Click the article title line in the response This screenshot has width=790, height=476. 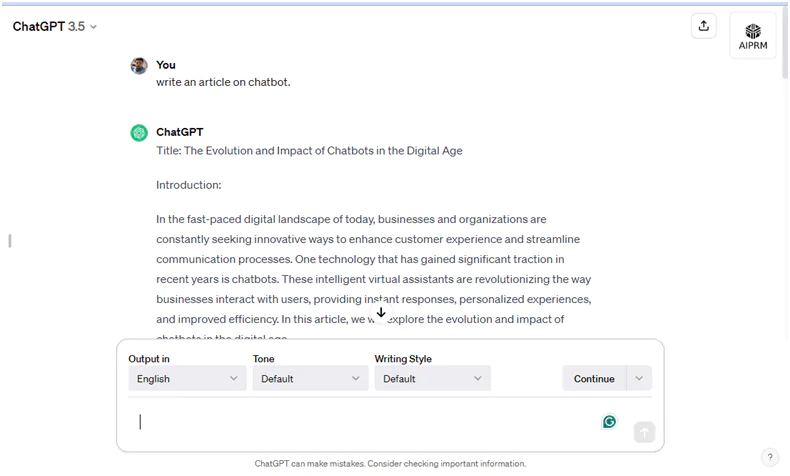309,151
